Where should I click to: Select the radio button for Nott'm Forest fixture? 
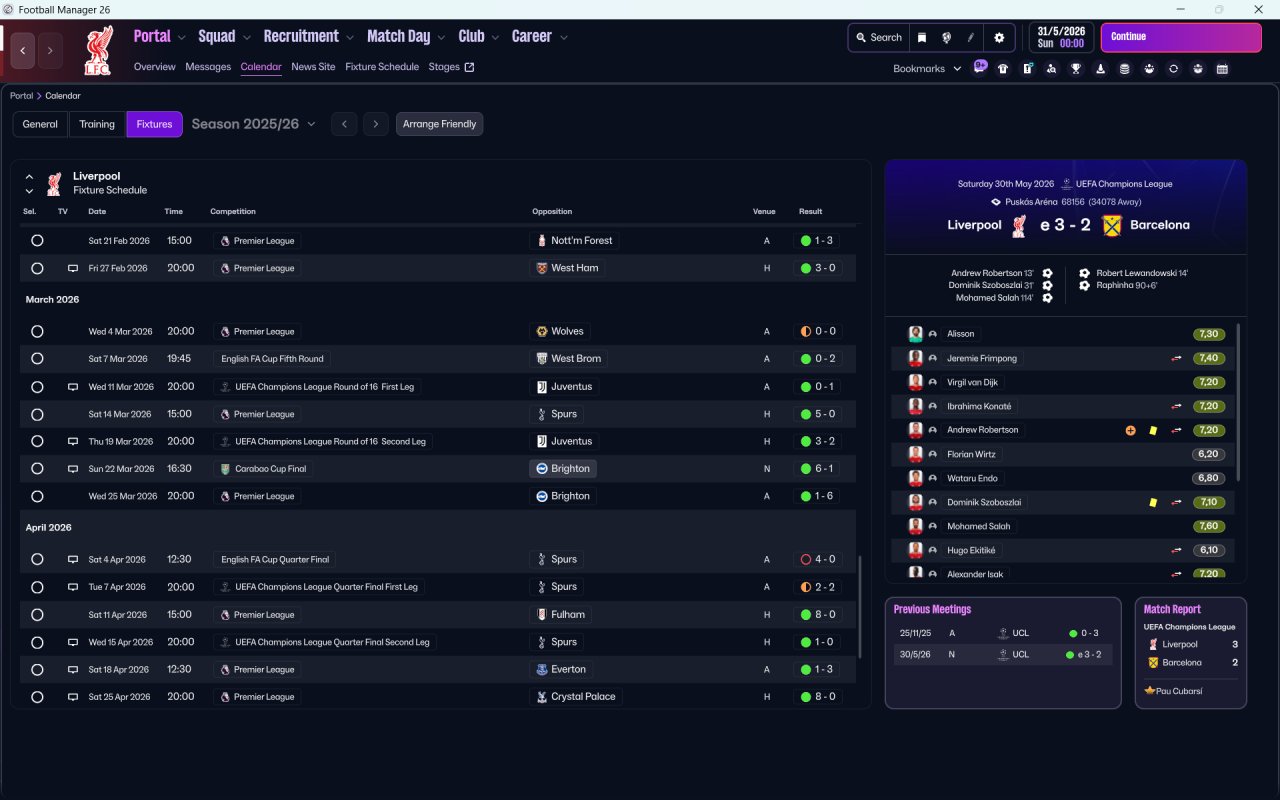tap(37, 240)
